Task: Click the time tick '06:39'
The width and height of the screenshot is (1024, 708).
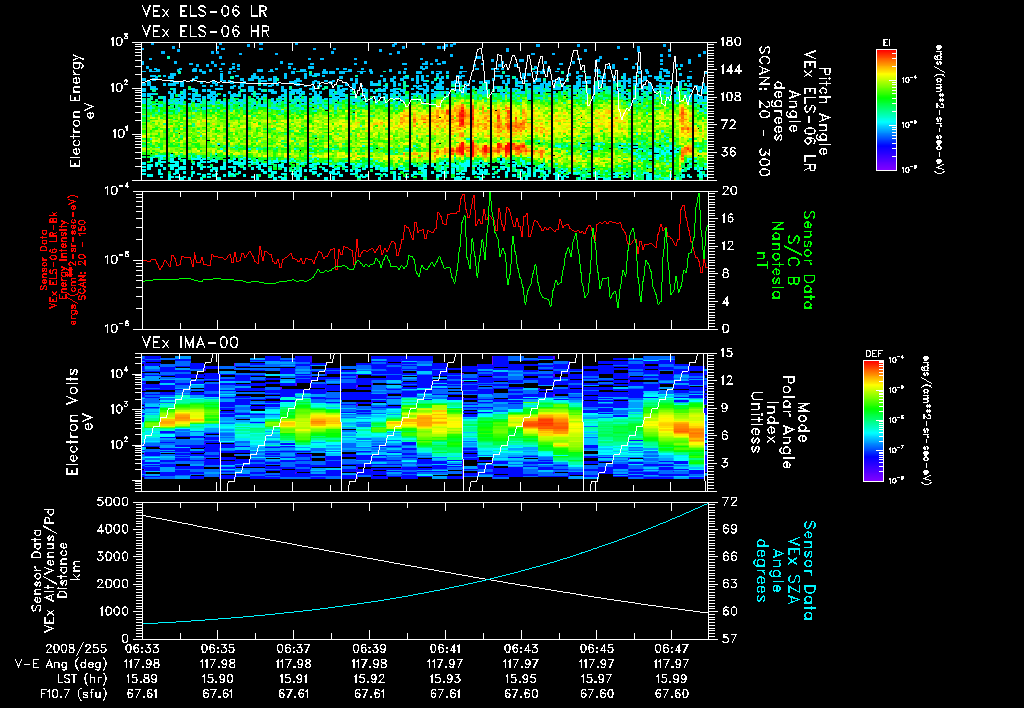Action: click(x=369, y=649)
